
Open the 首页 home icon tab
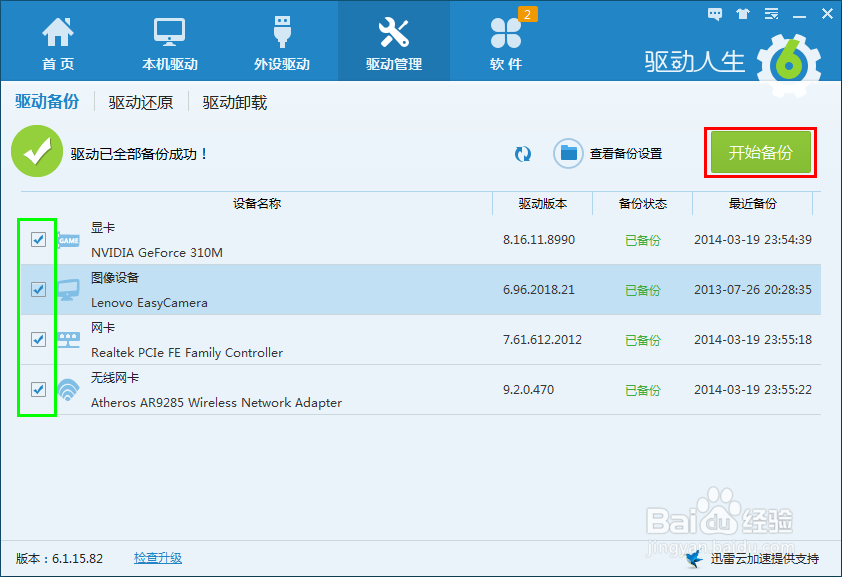click(58, 32)
